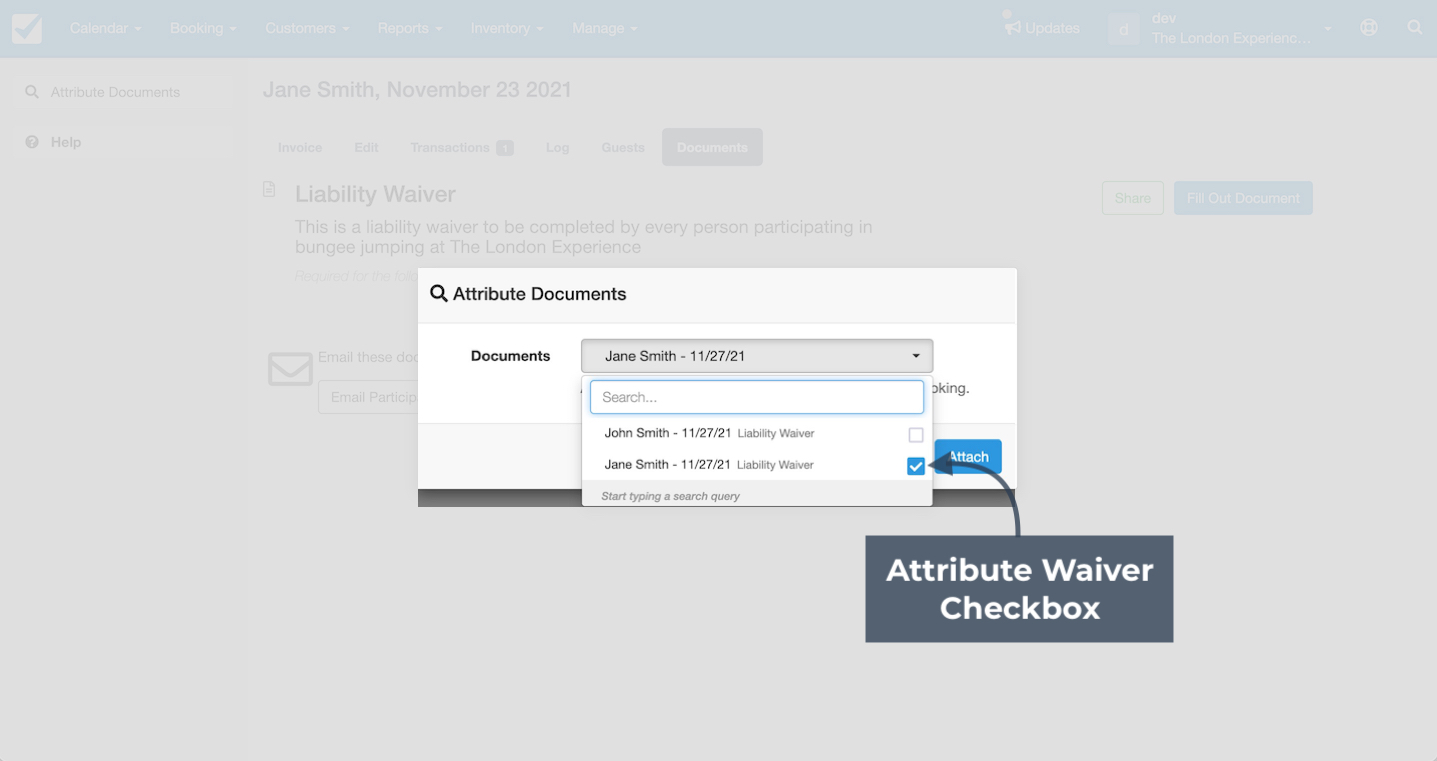This screenshot has width=1437, height=761.
Task: Switch to the Log tab
Action: (558, 147)
